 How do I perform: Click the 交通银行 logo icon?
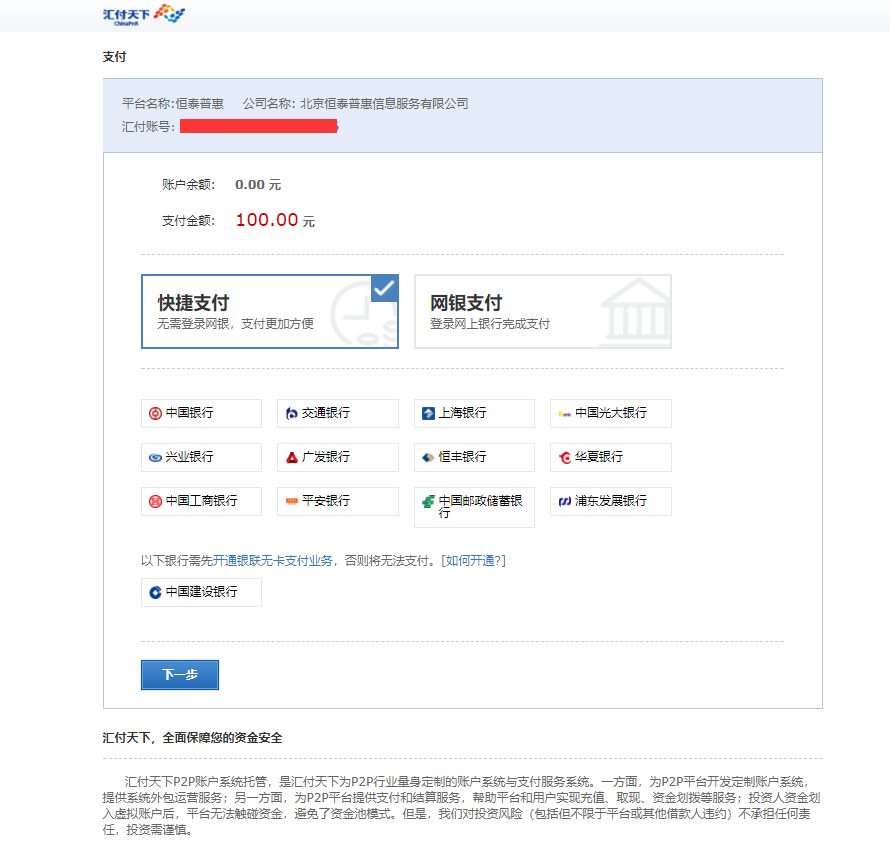(x=292, y=413)
